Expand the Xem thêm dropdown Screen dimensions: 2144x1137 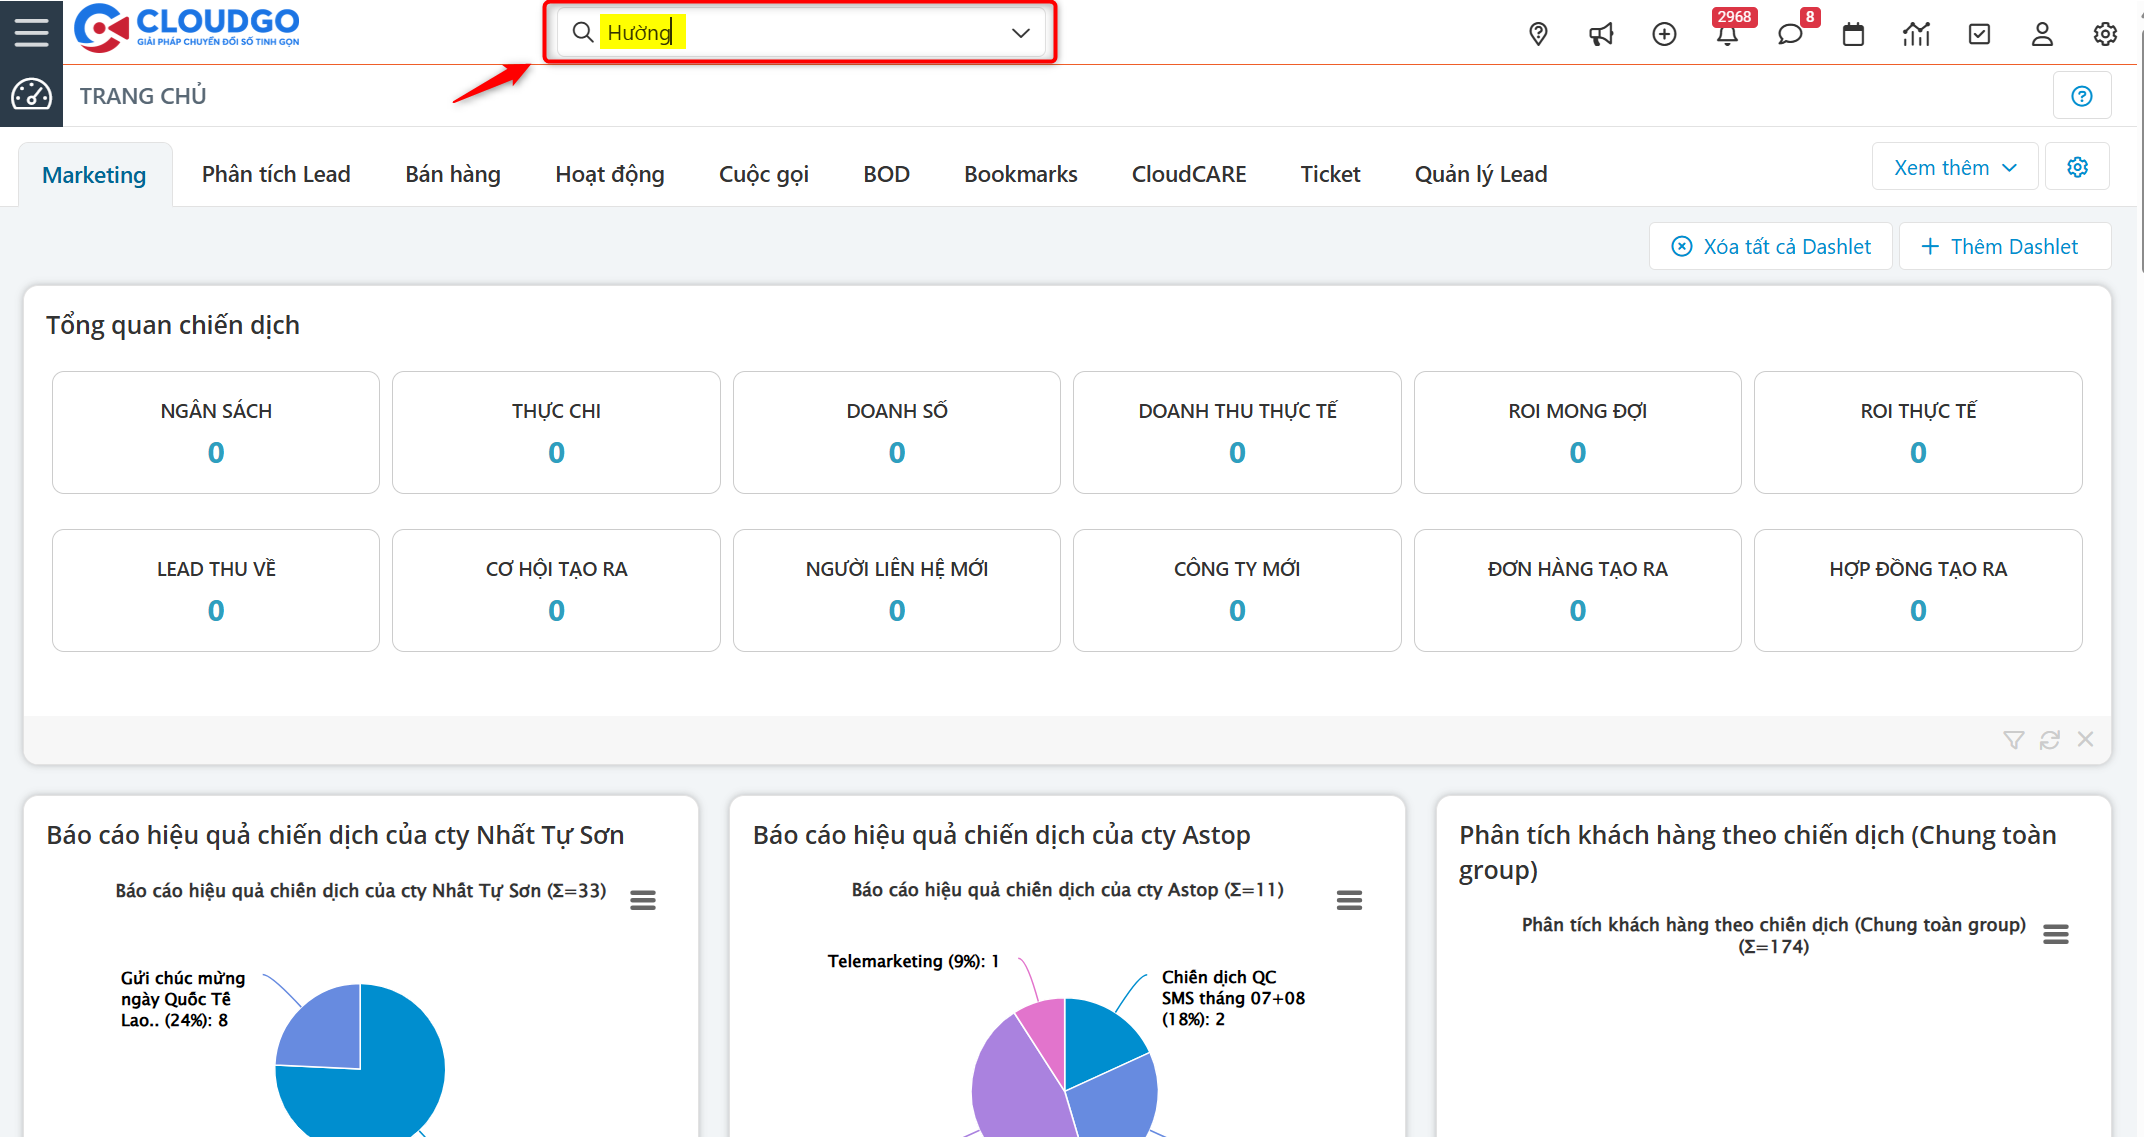(x=1954, y=167)
